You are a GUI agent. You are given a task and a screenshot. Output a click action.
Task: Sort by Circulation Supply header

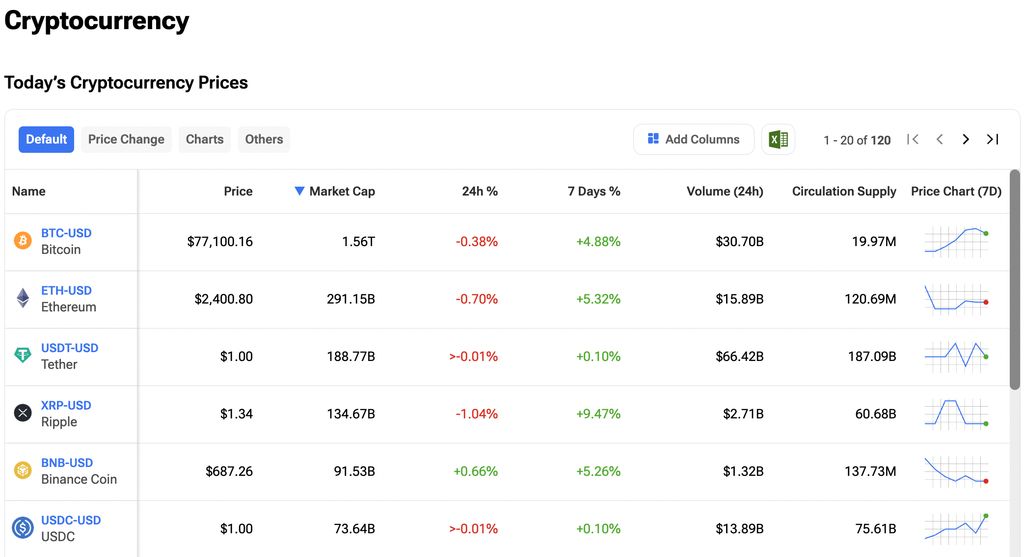pos(844,191)
